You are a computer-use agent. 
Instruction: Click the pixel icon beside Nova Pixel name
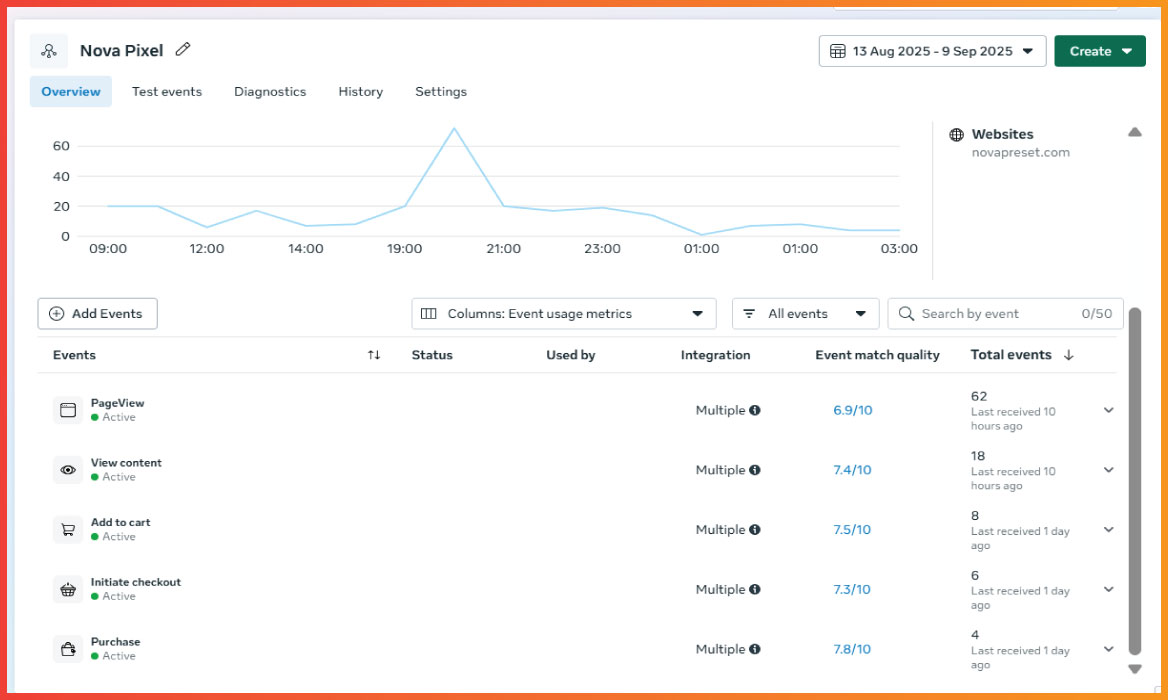coord(48,48)
